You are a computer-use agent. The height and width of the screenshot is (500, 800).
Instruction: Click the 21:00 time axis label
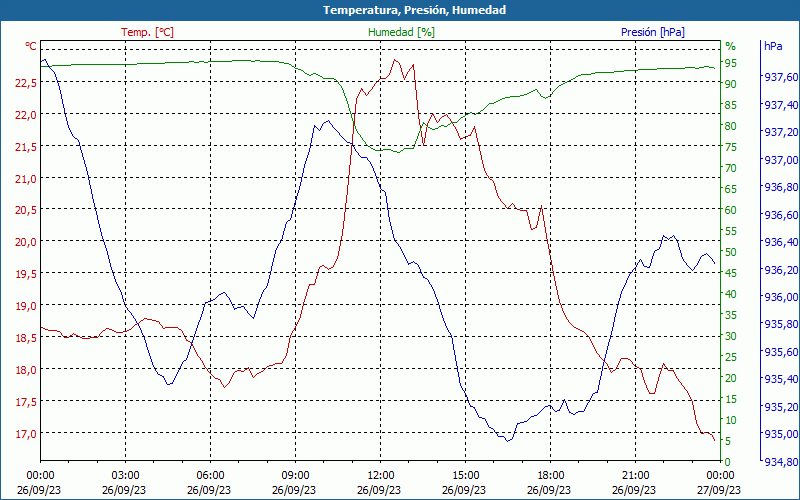(x=635, y=477)
